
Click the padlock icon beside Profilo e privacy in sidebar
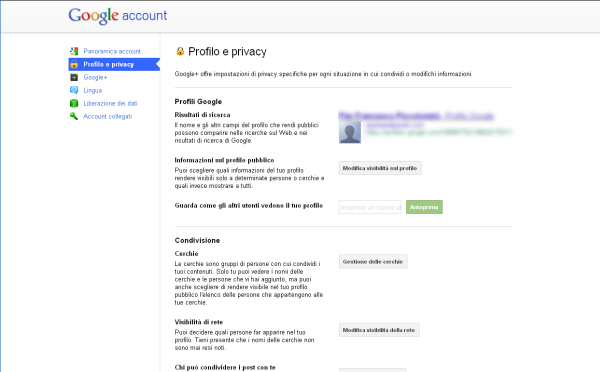pyautogui.click(x=74, y=64)
